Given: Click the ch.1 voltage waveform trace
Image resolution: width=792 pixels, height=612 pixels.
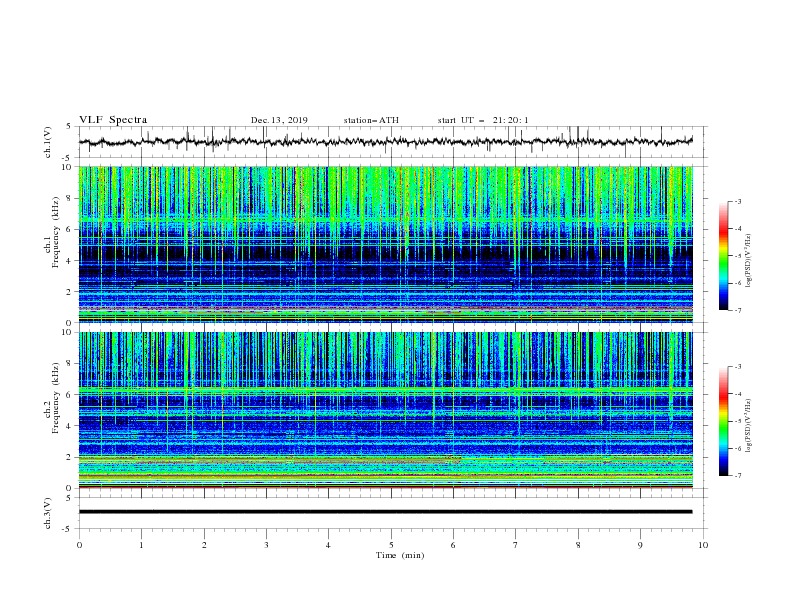Looking at the screenshot, I should (x=385, y=142).
